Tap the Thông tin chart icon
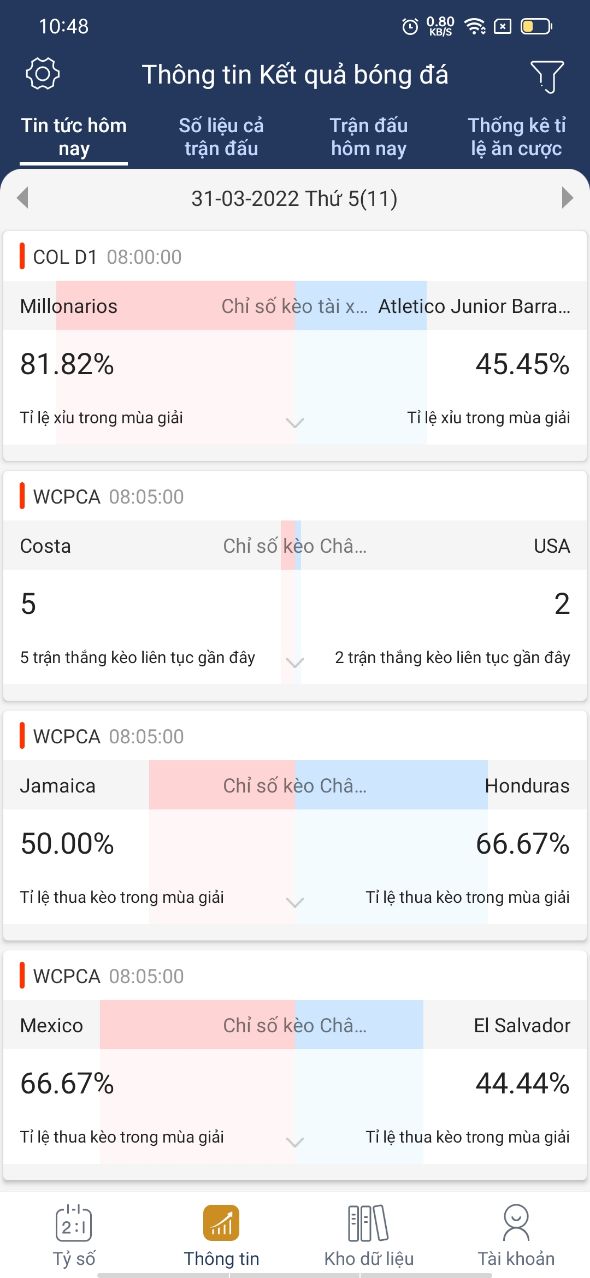 [221, 1222]
